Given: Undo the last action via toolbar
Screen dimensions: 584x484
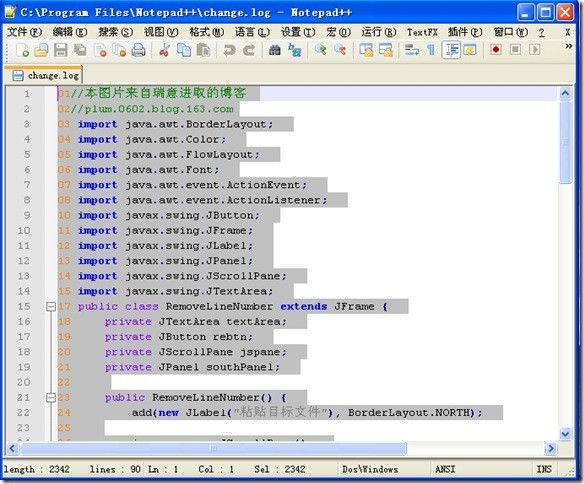Looking at the screenshot, I should (x=229, y=50).
